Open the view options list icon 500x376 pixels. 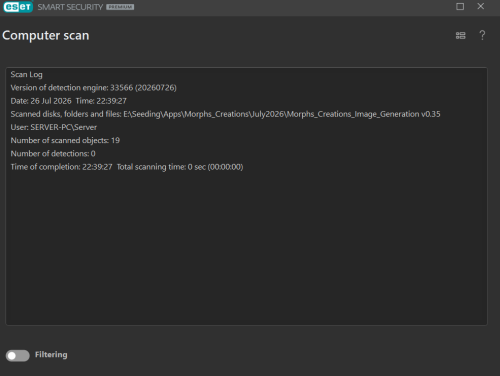[x=460, y=35]
